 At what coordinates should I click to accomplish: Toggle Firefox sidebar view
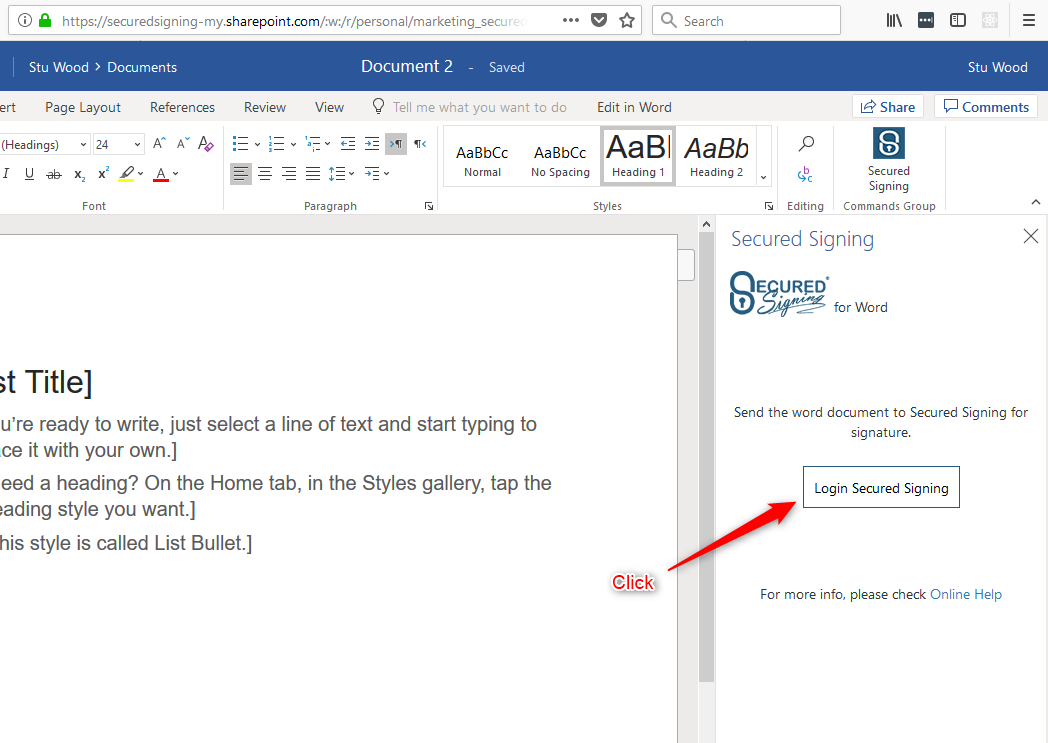pos(958,21)
